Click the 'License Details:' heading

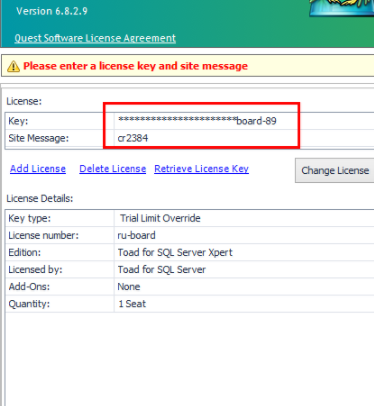40,199
